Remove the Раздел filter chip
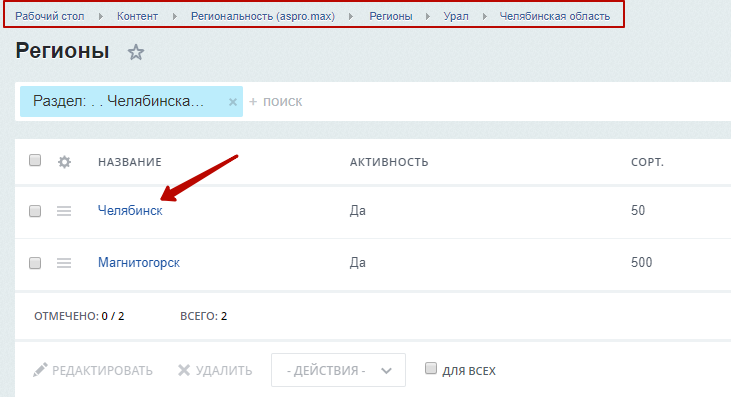Image resolution: width=731 pixels, height=397 pixels. pos(233,102)
